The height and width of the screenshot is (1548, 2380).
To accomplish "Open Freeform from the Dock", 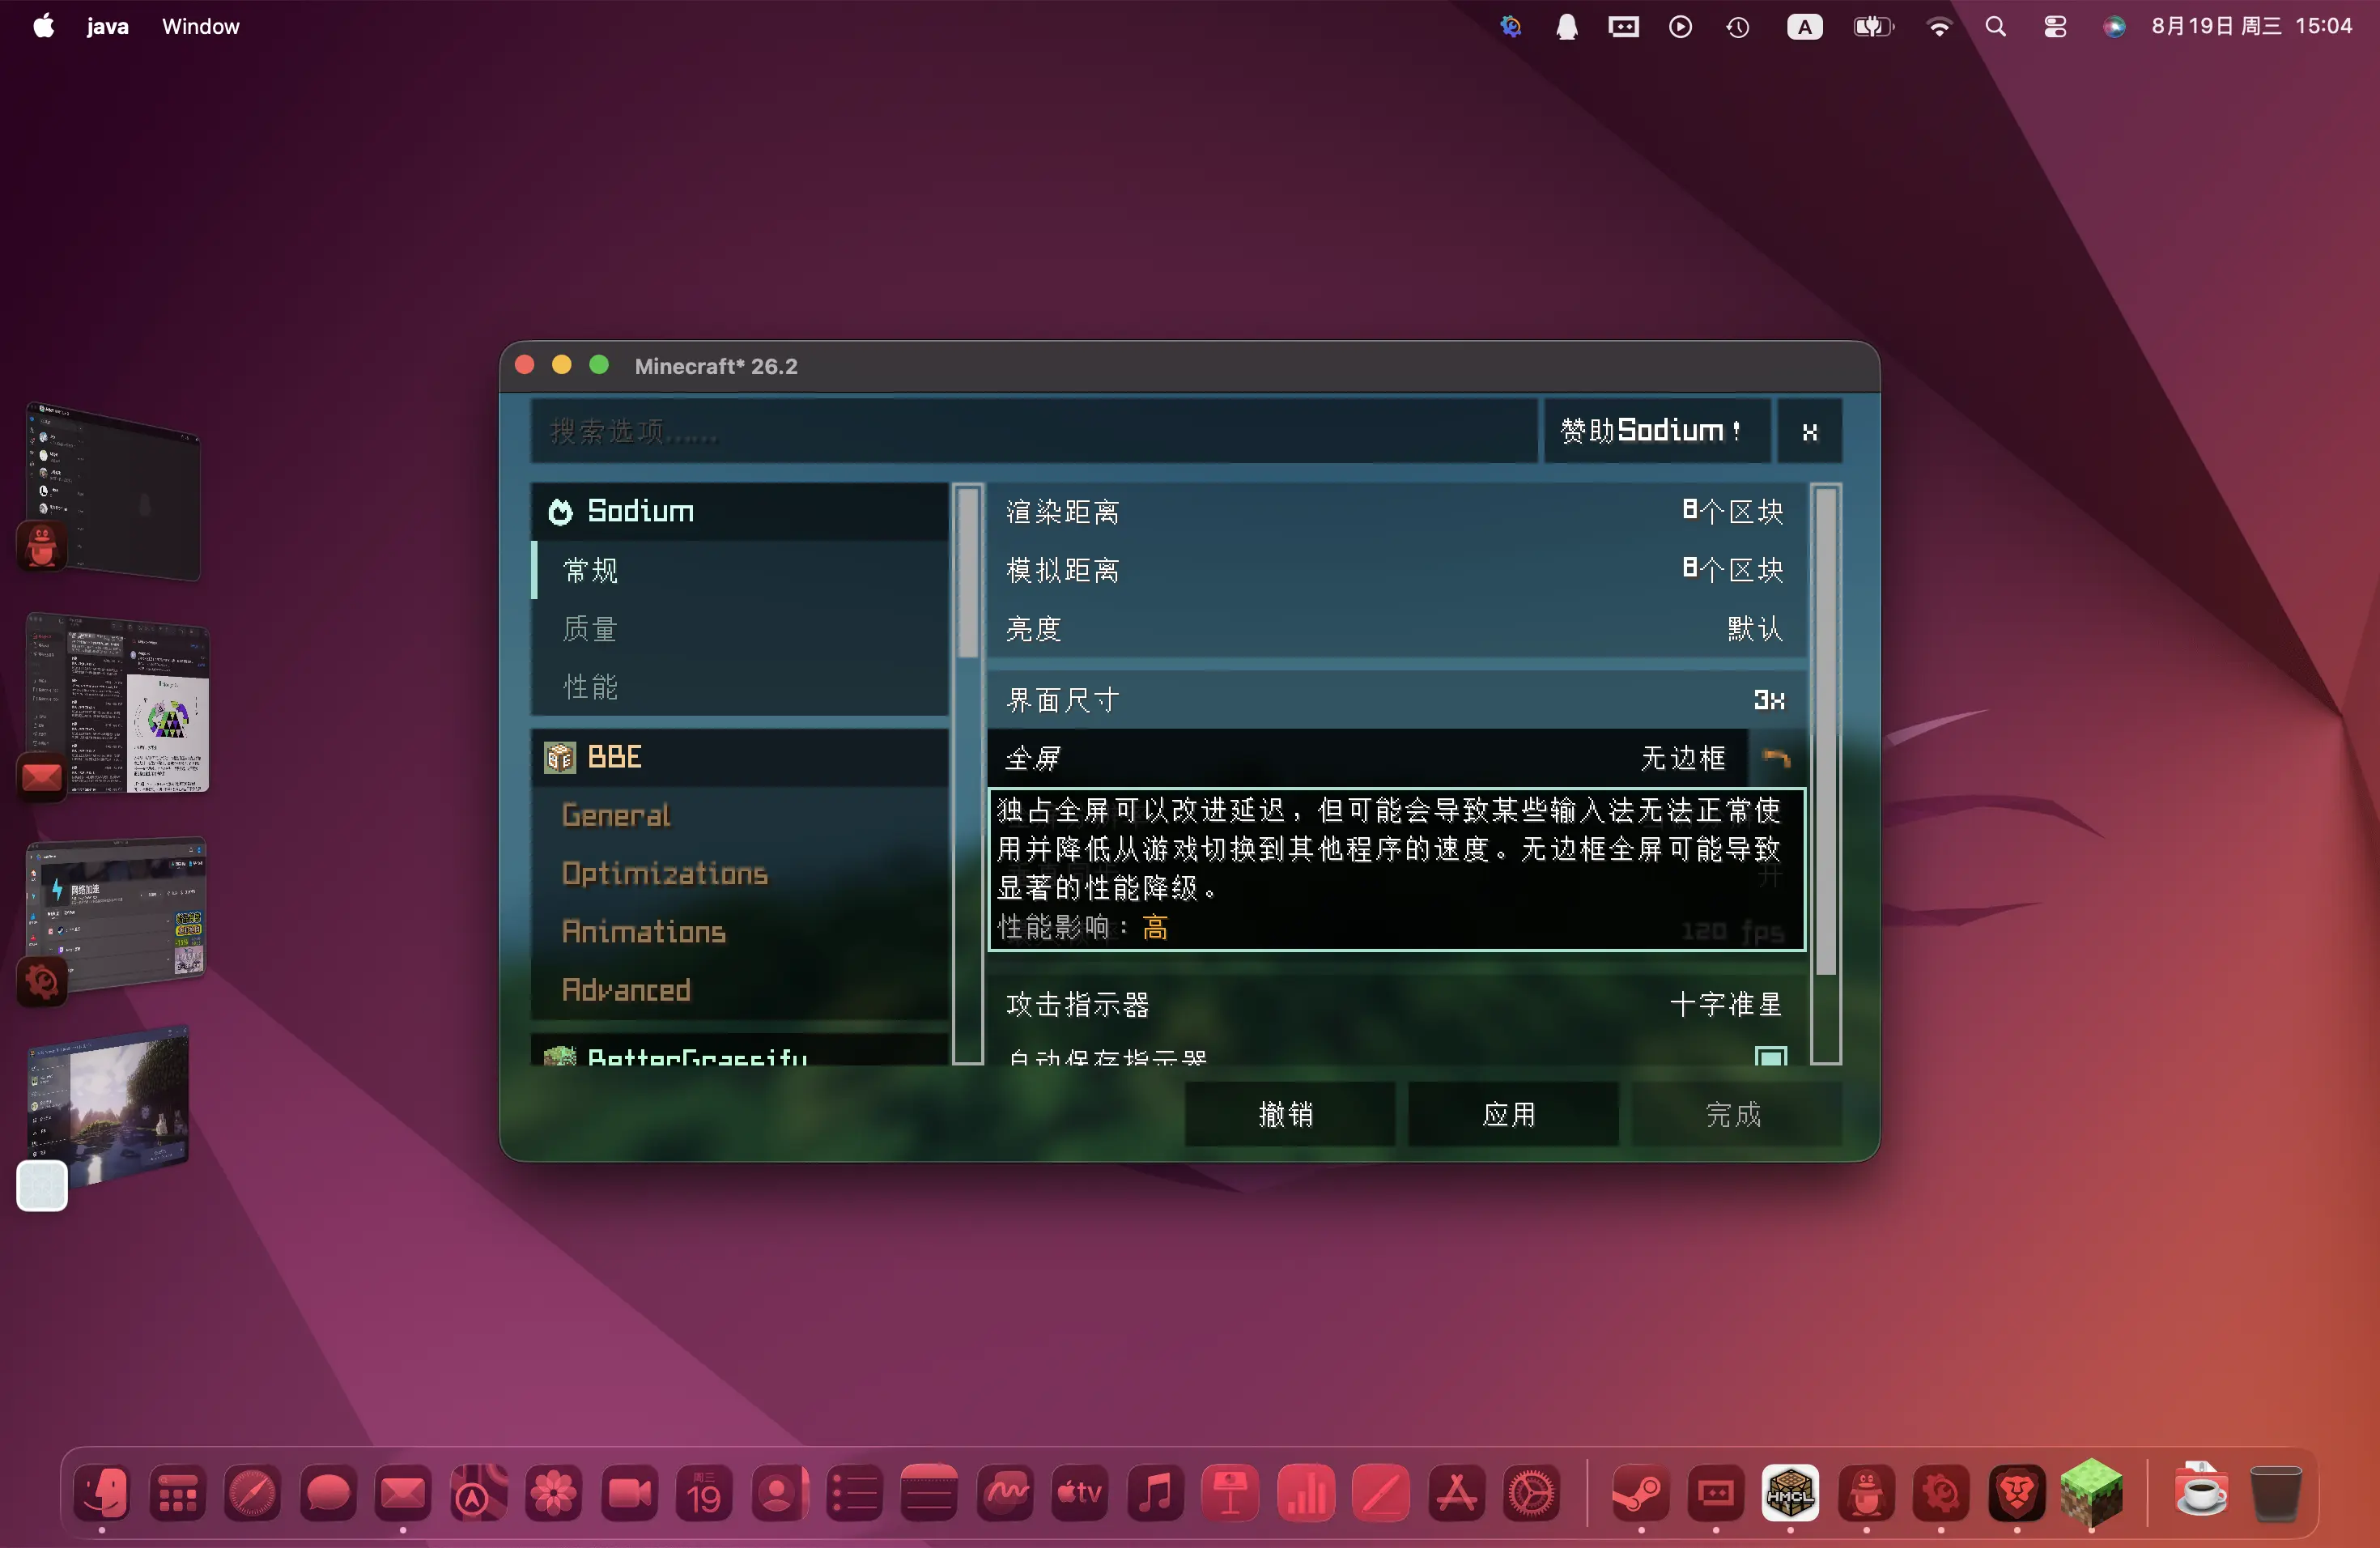I will point(1005,1492).
